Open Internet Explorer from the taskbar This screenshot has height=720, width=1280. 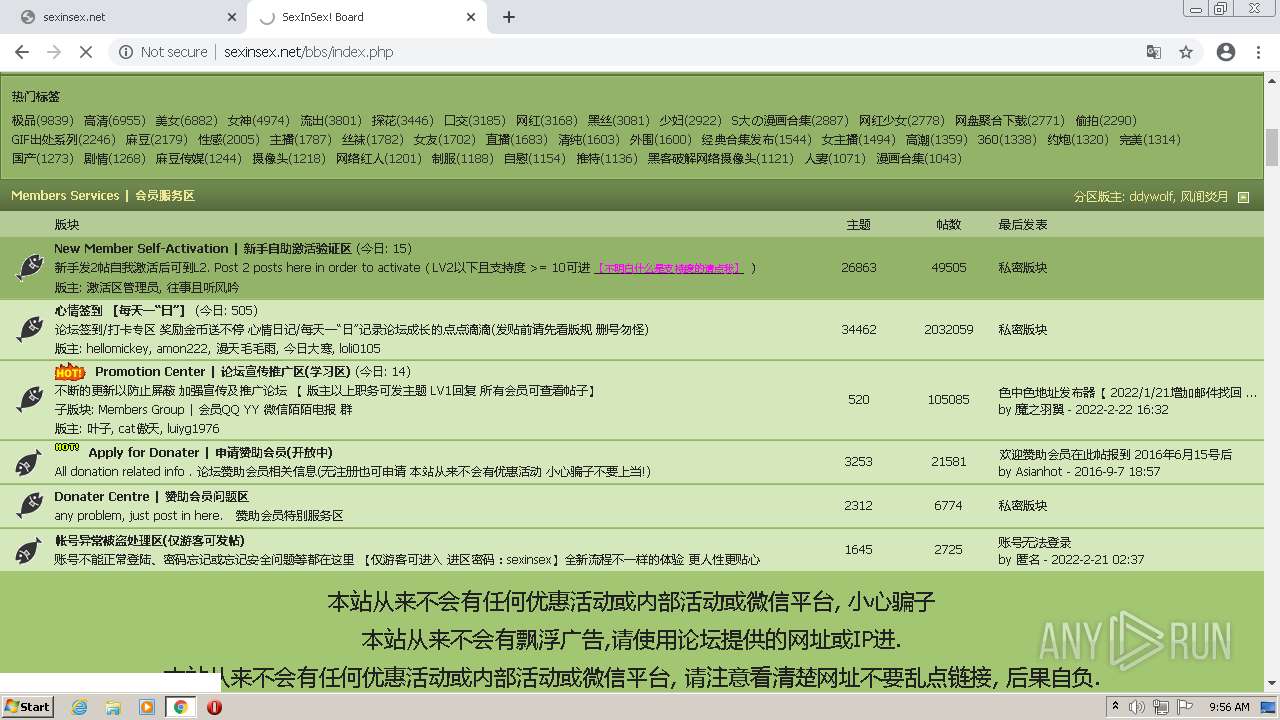[79, 707]
